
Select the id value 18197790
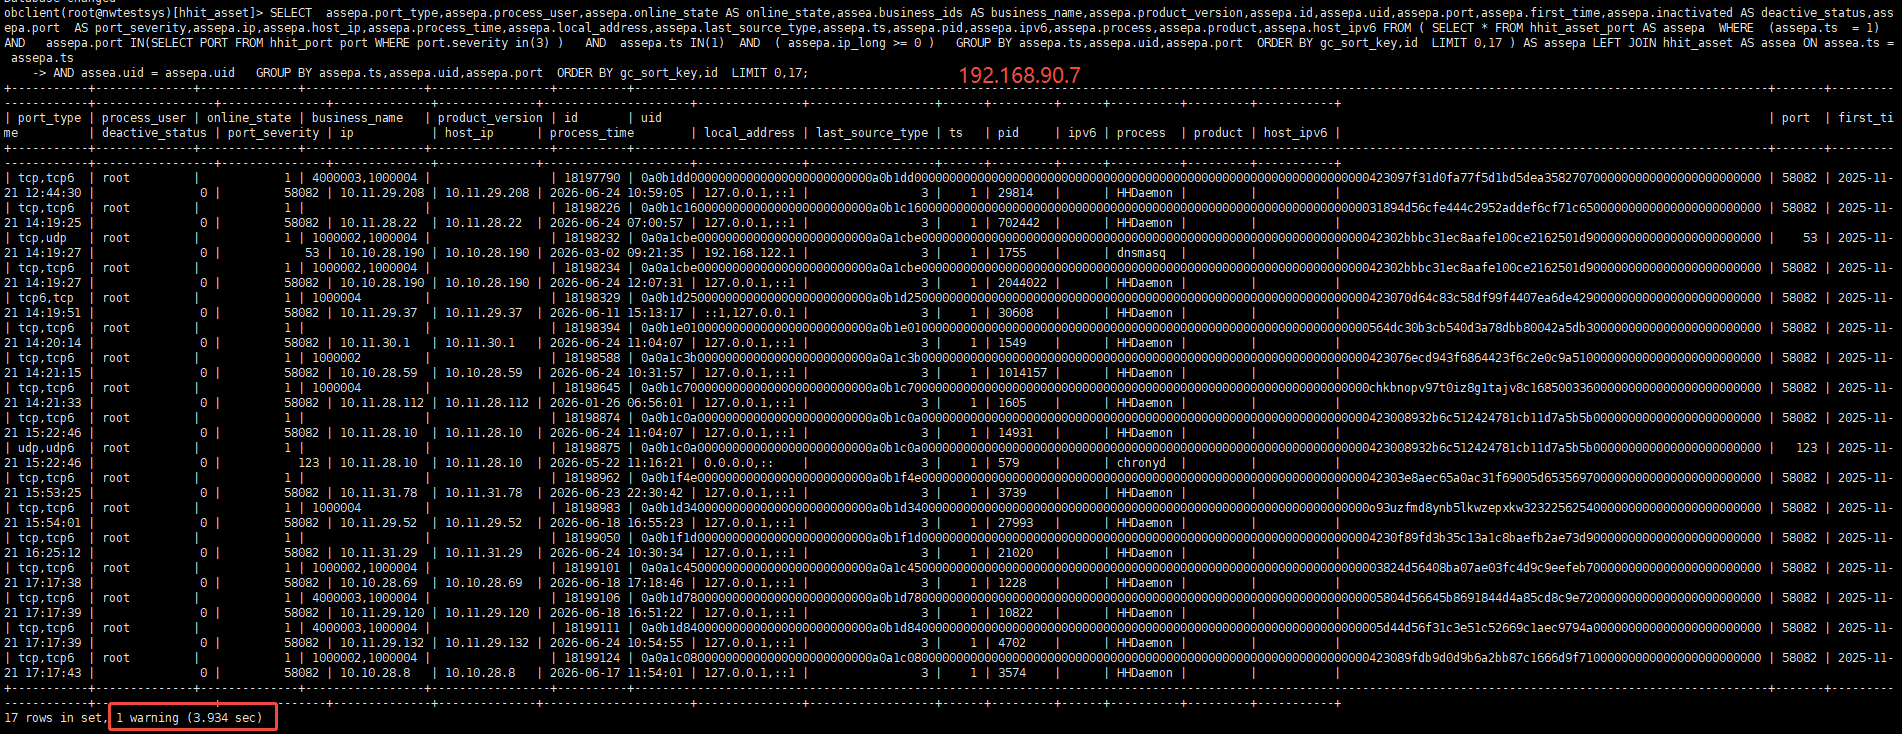coord(592,178)
